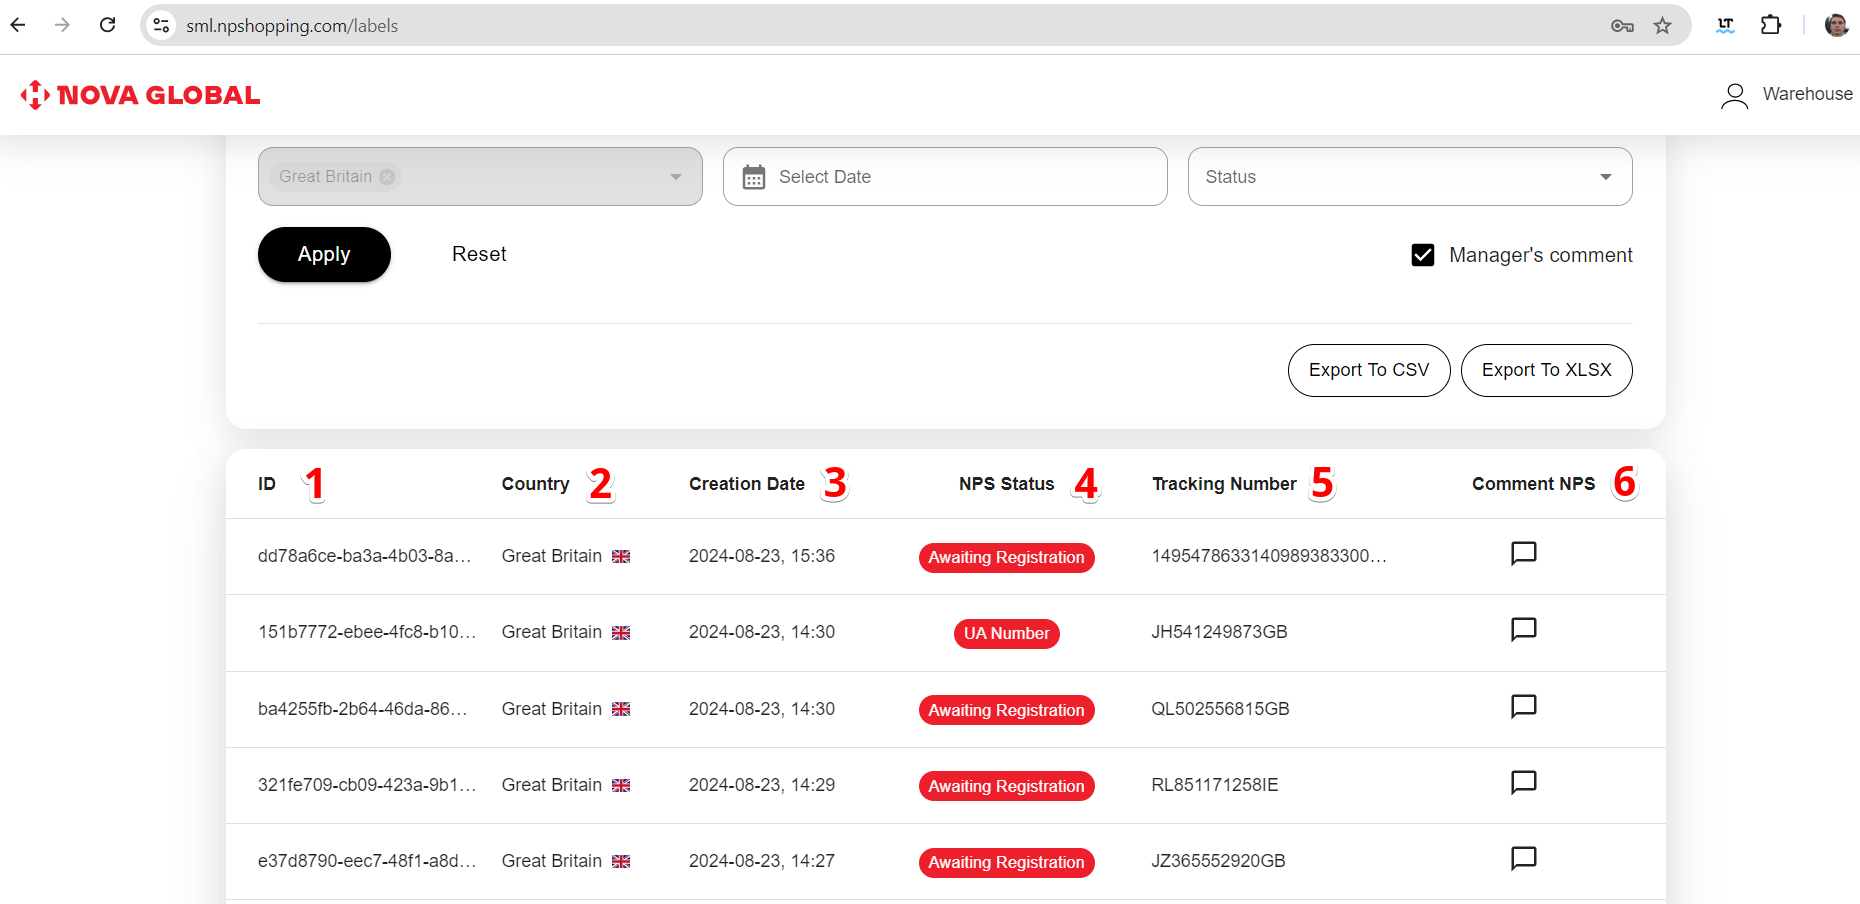This screenshot has height=904, width=1860.
Task: Click the saved password key icon
Action: [1622, 26]
